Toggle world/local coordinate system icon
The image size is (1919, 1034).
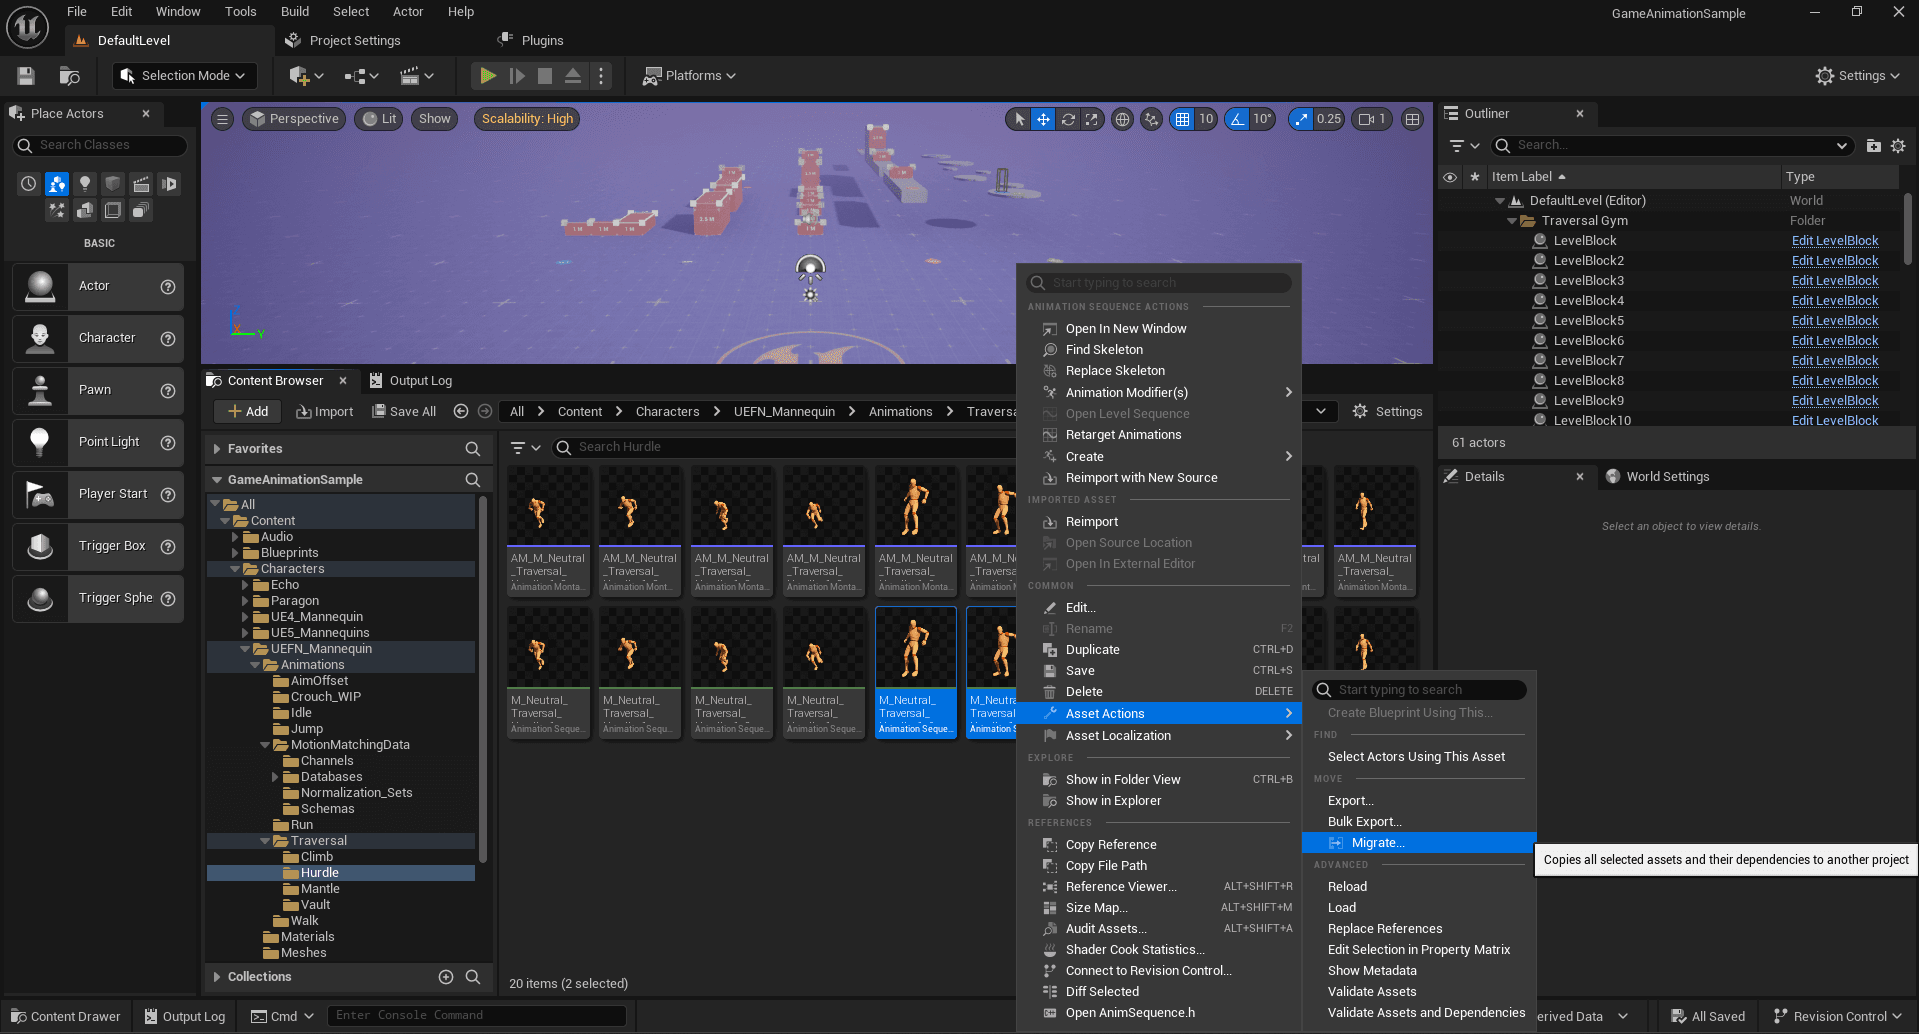click(1123, 119)
